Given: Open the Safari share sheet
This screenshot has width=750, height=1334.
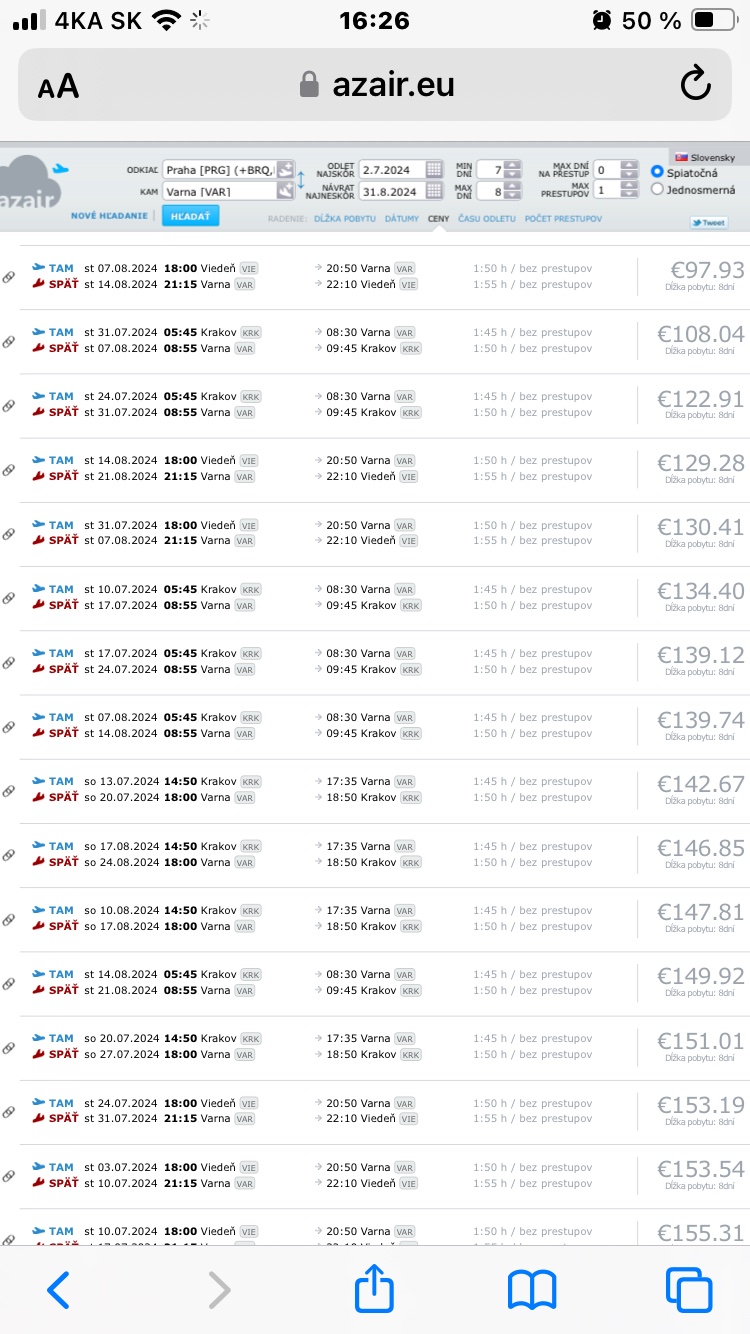Looking at the screenshot, I should pos(375,1289).
